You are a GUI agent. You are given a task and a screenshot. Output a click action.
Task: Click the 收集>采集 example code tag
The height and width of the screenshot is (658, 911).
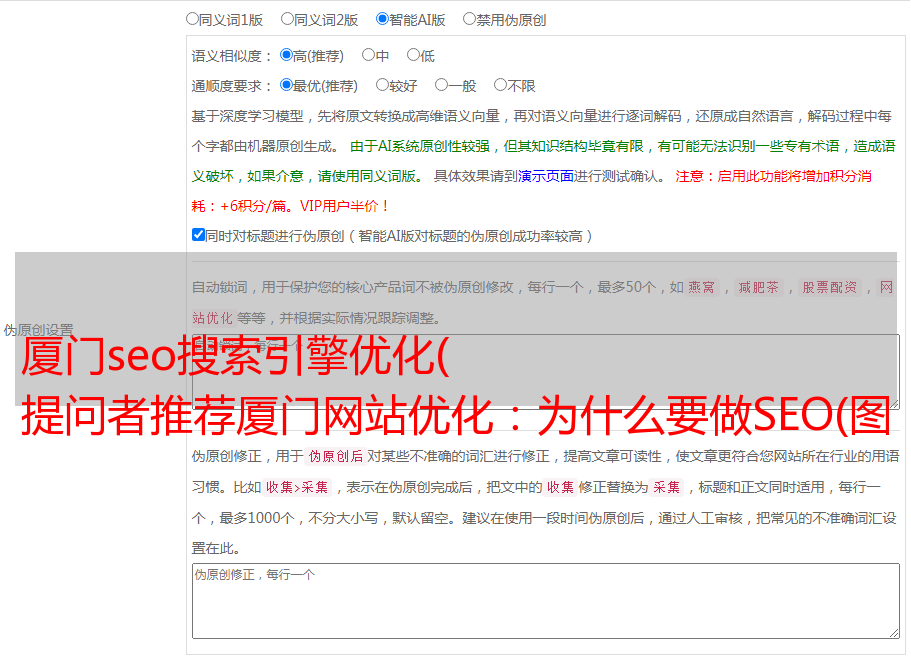[x=297, y=488]
